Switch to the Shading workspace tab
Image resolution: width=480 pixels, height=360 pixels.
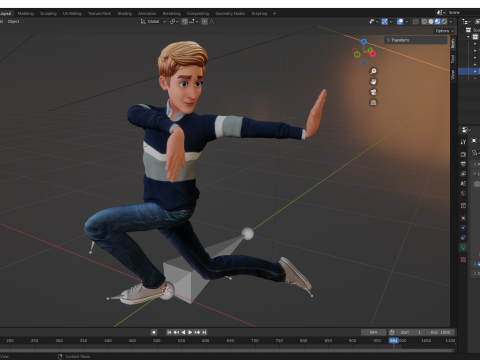coord(125,13)
